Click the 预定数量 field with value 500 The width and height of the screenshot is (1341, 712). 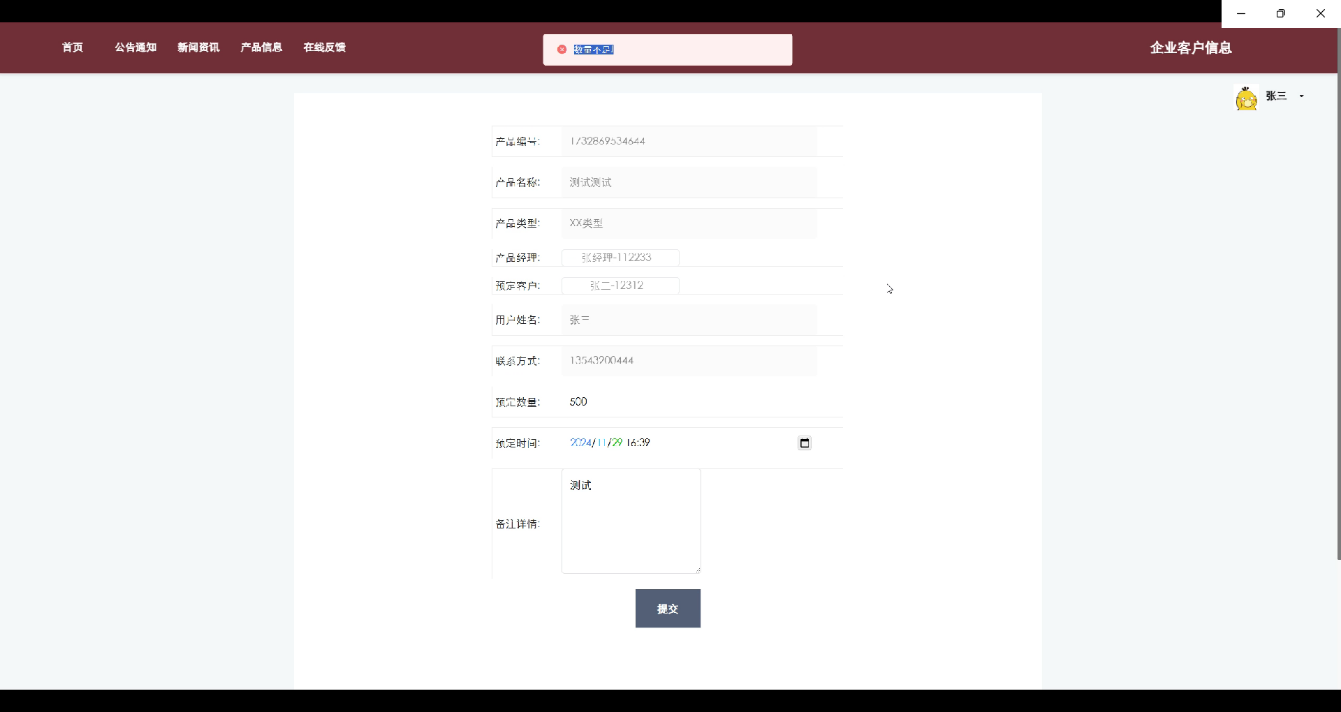tap(689, 402)
